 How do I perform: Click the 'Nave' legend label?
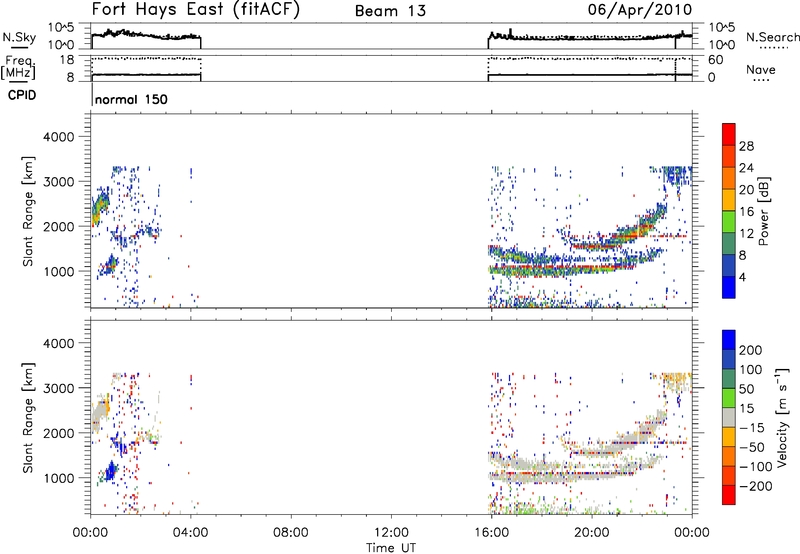click(761, 70)
